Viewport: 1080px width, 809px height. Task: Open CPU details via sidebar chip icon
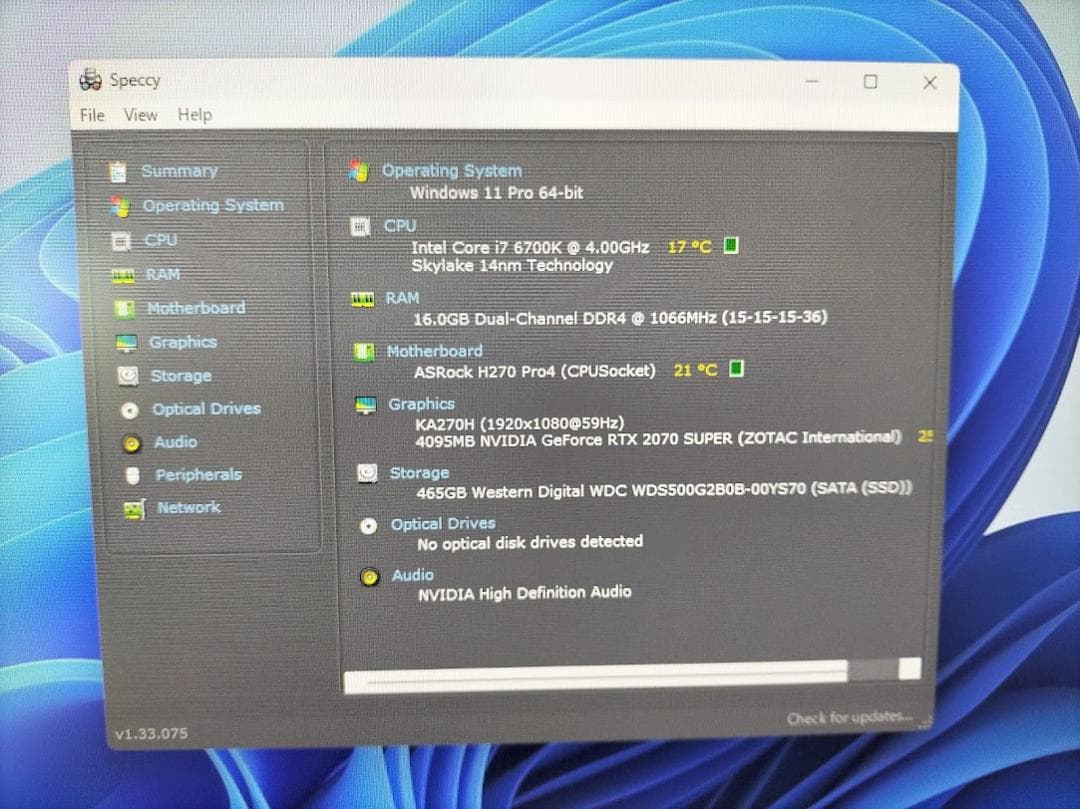coord(122,241)
